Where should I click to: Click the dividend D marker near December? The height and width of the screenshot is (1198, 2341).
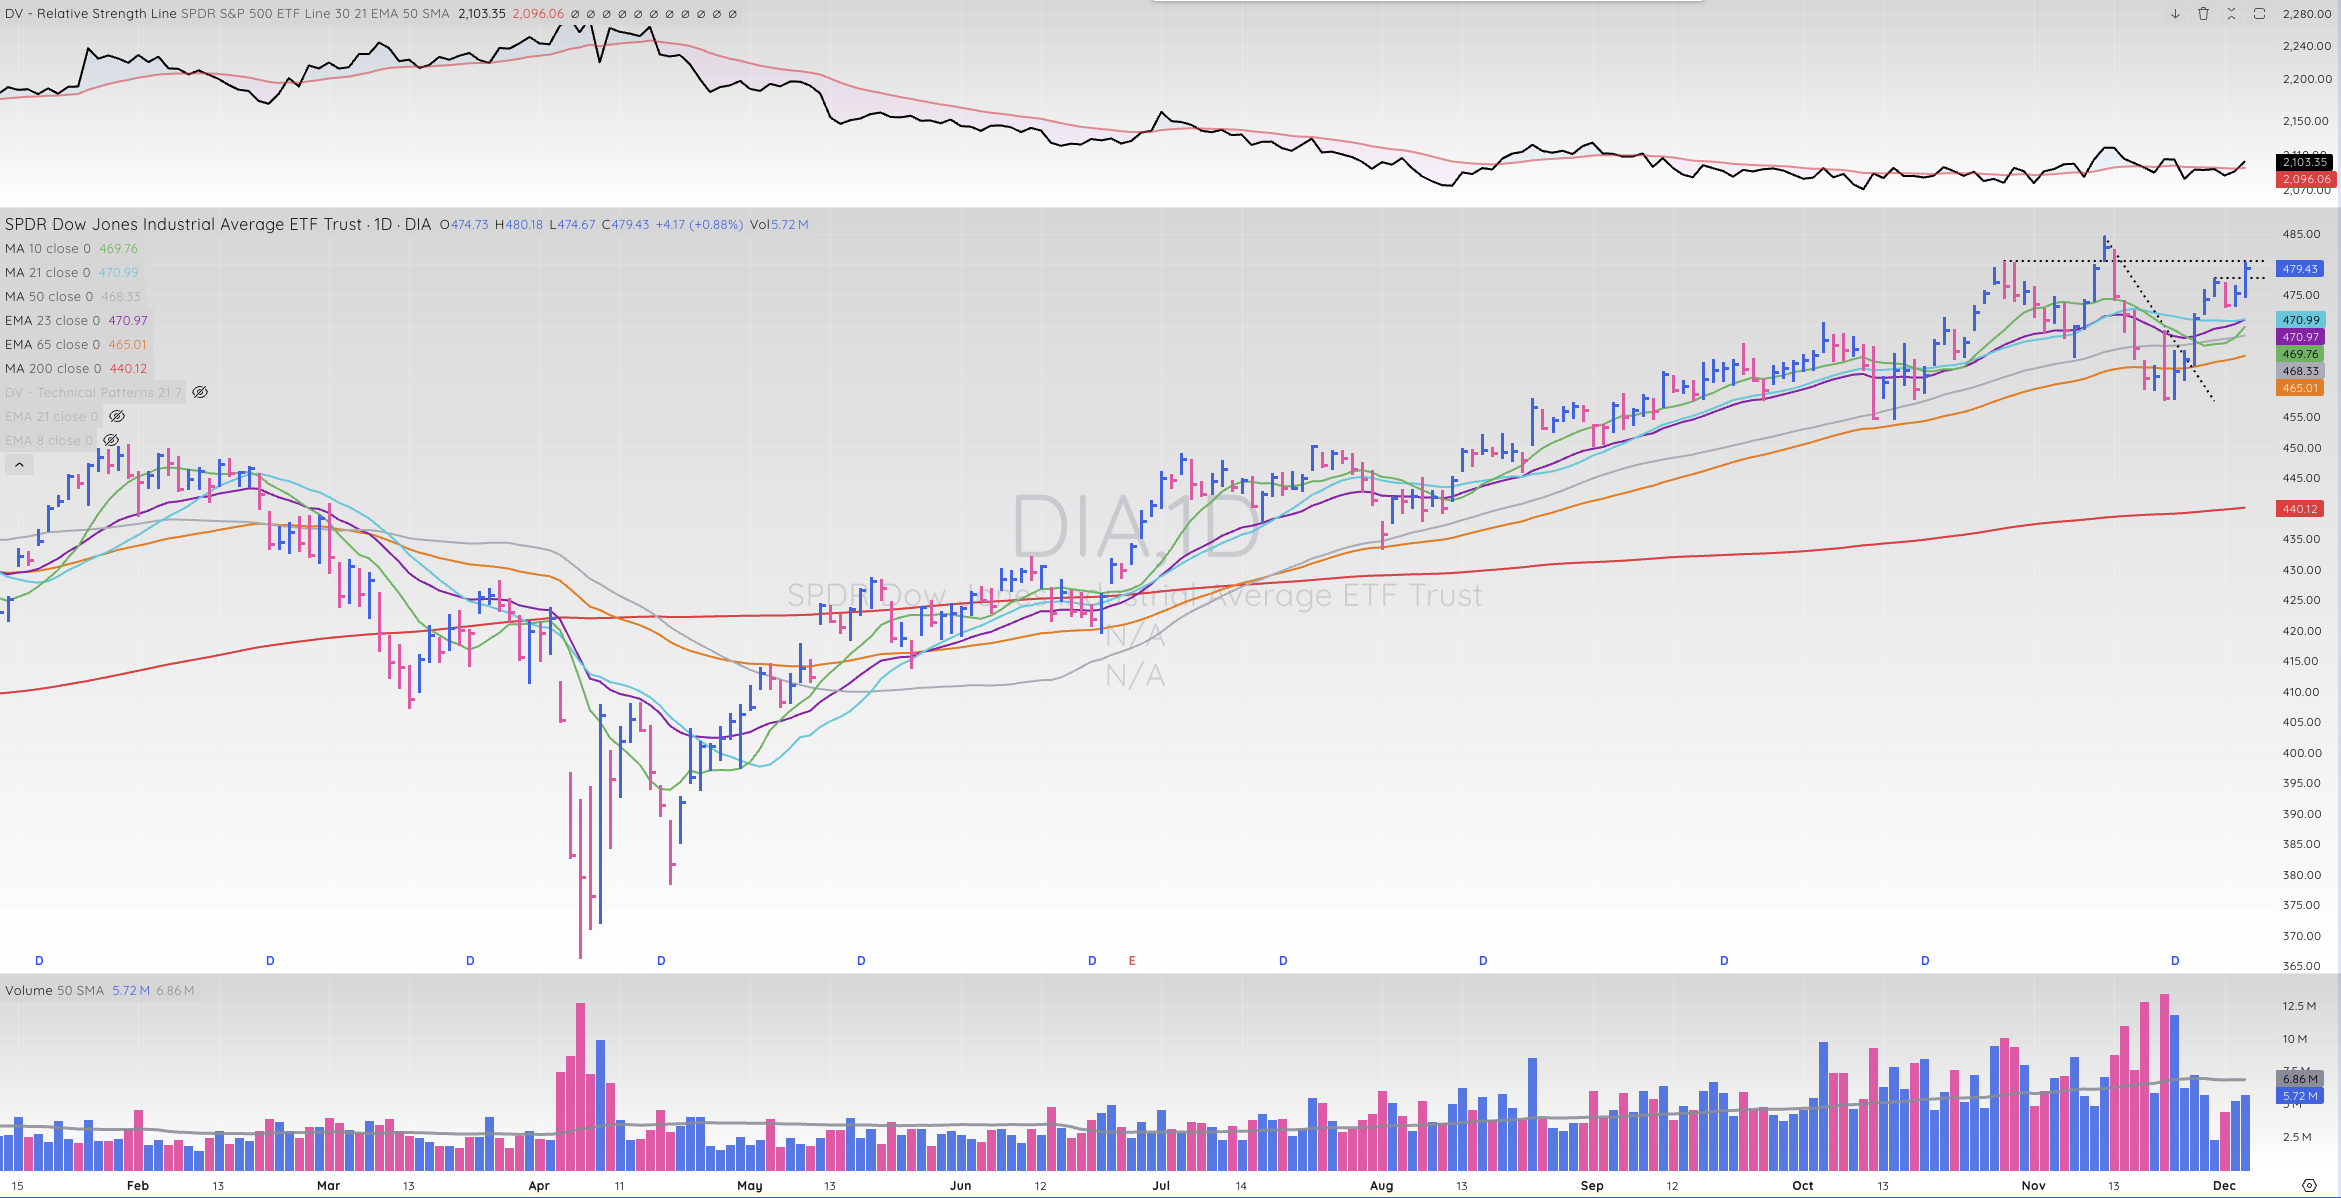[x=2175, y=961]
